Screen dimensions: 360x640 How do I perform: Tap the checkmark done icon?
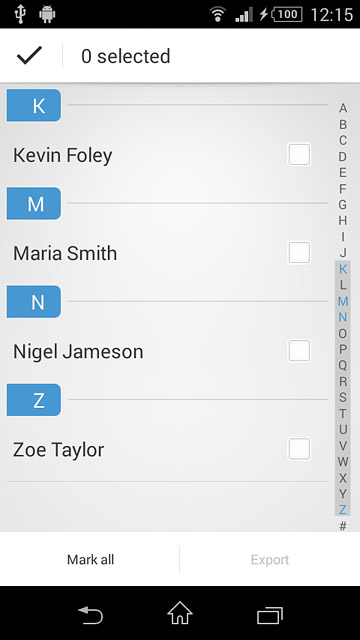tap(29, 55)
